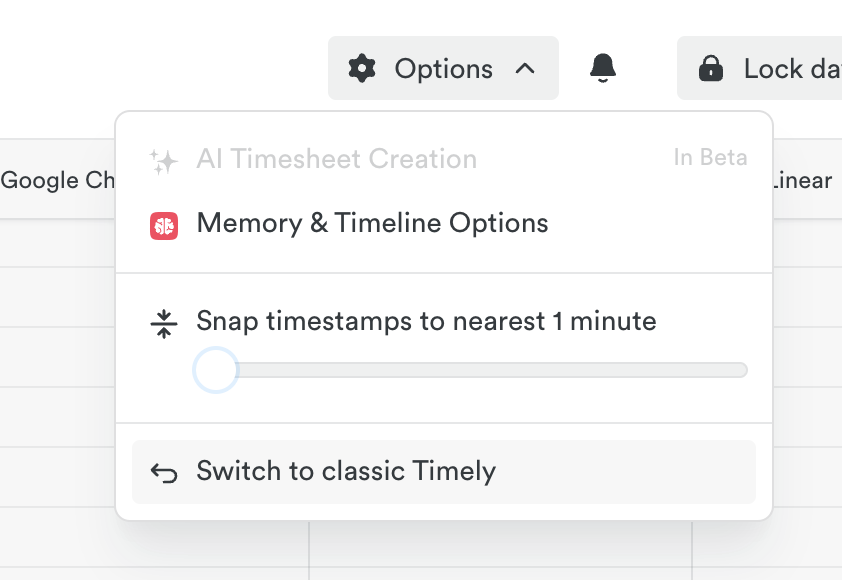Open Memory & Timeline Options entry
The width and height of the screenshot is (842, 580).
[372, 222]
